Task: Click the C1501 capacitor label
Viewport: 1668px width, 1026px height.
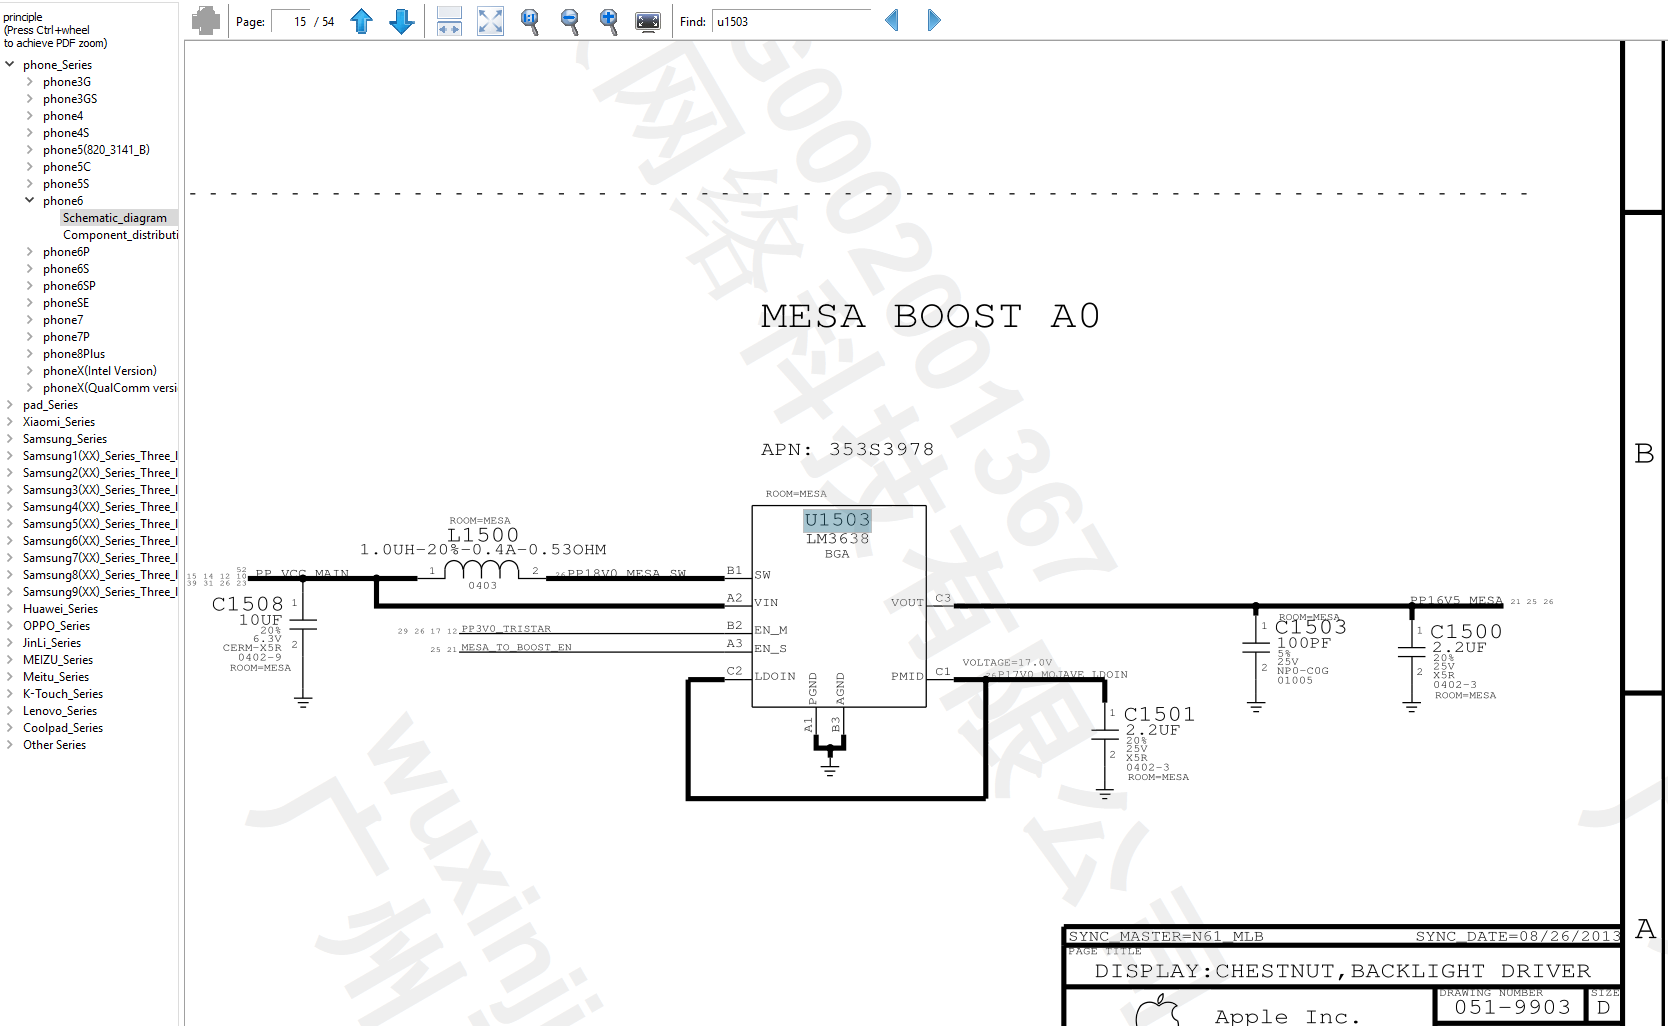Action: (x=1159, y=714)
